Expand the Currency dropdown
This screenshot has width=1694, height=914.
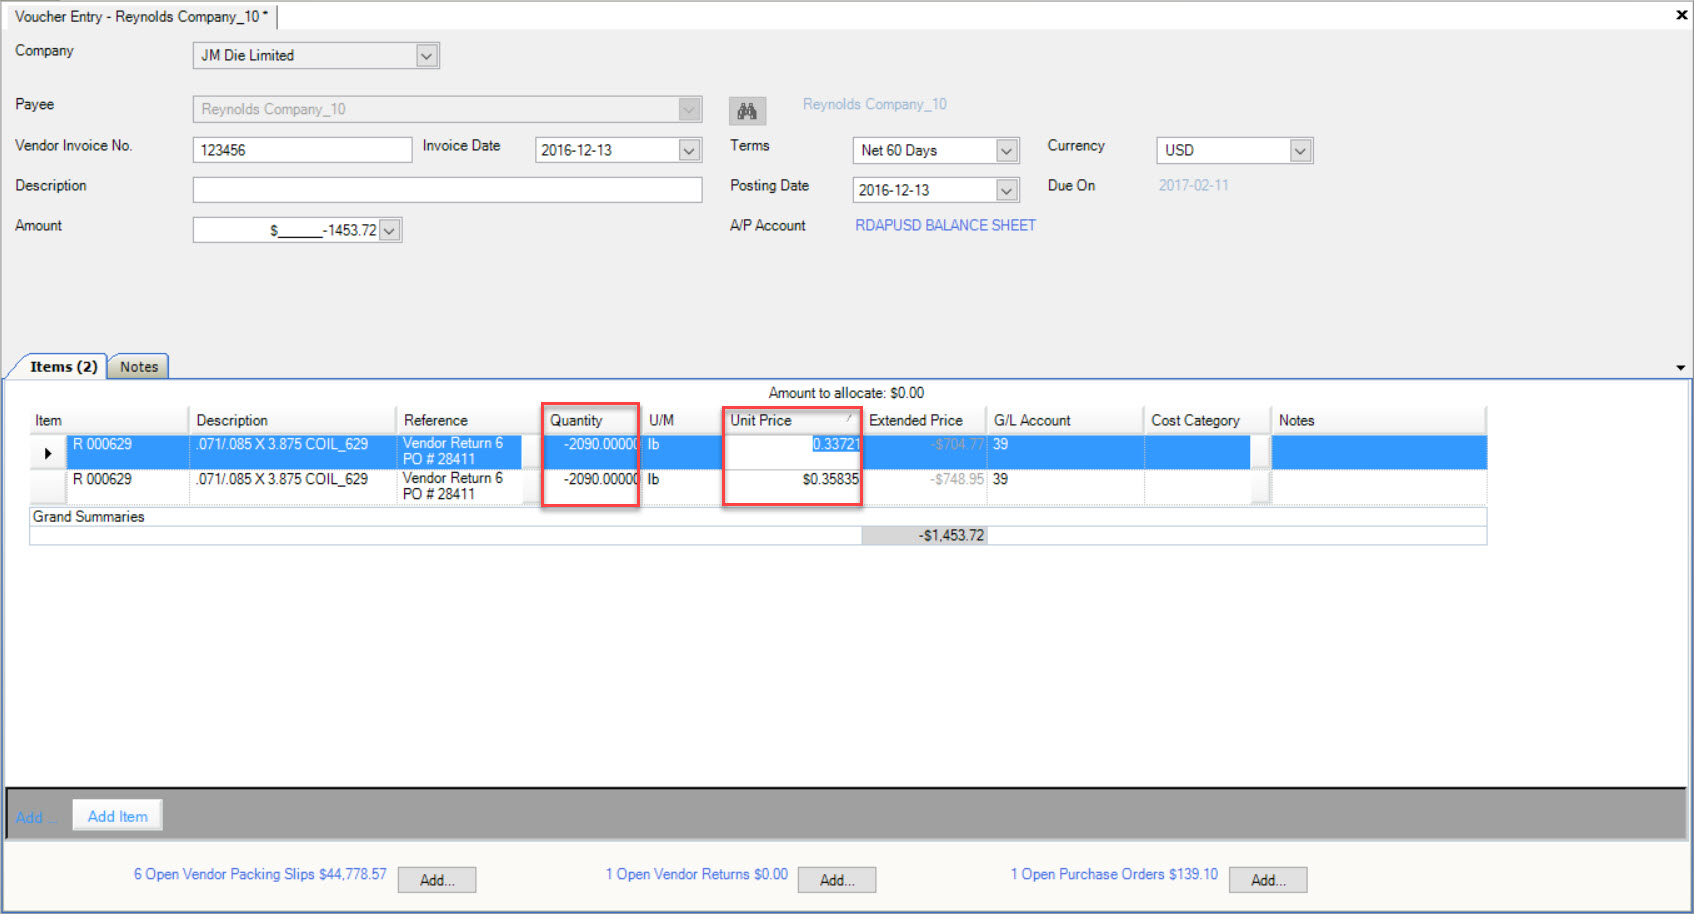pyautogui.click(x=1300, y=150)
